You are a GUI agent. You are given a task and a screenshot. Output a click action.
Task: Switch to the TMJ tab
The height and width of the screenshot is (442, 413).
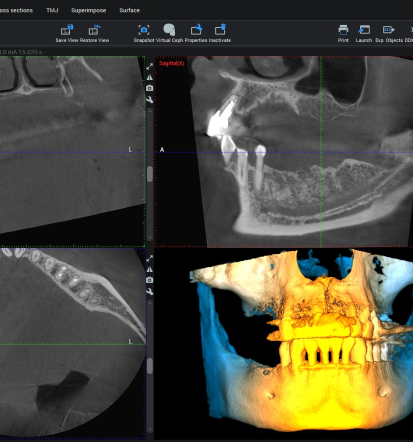[x=52, y=10]
